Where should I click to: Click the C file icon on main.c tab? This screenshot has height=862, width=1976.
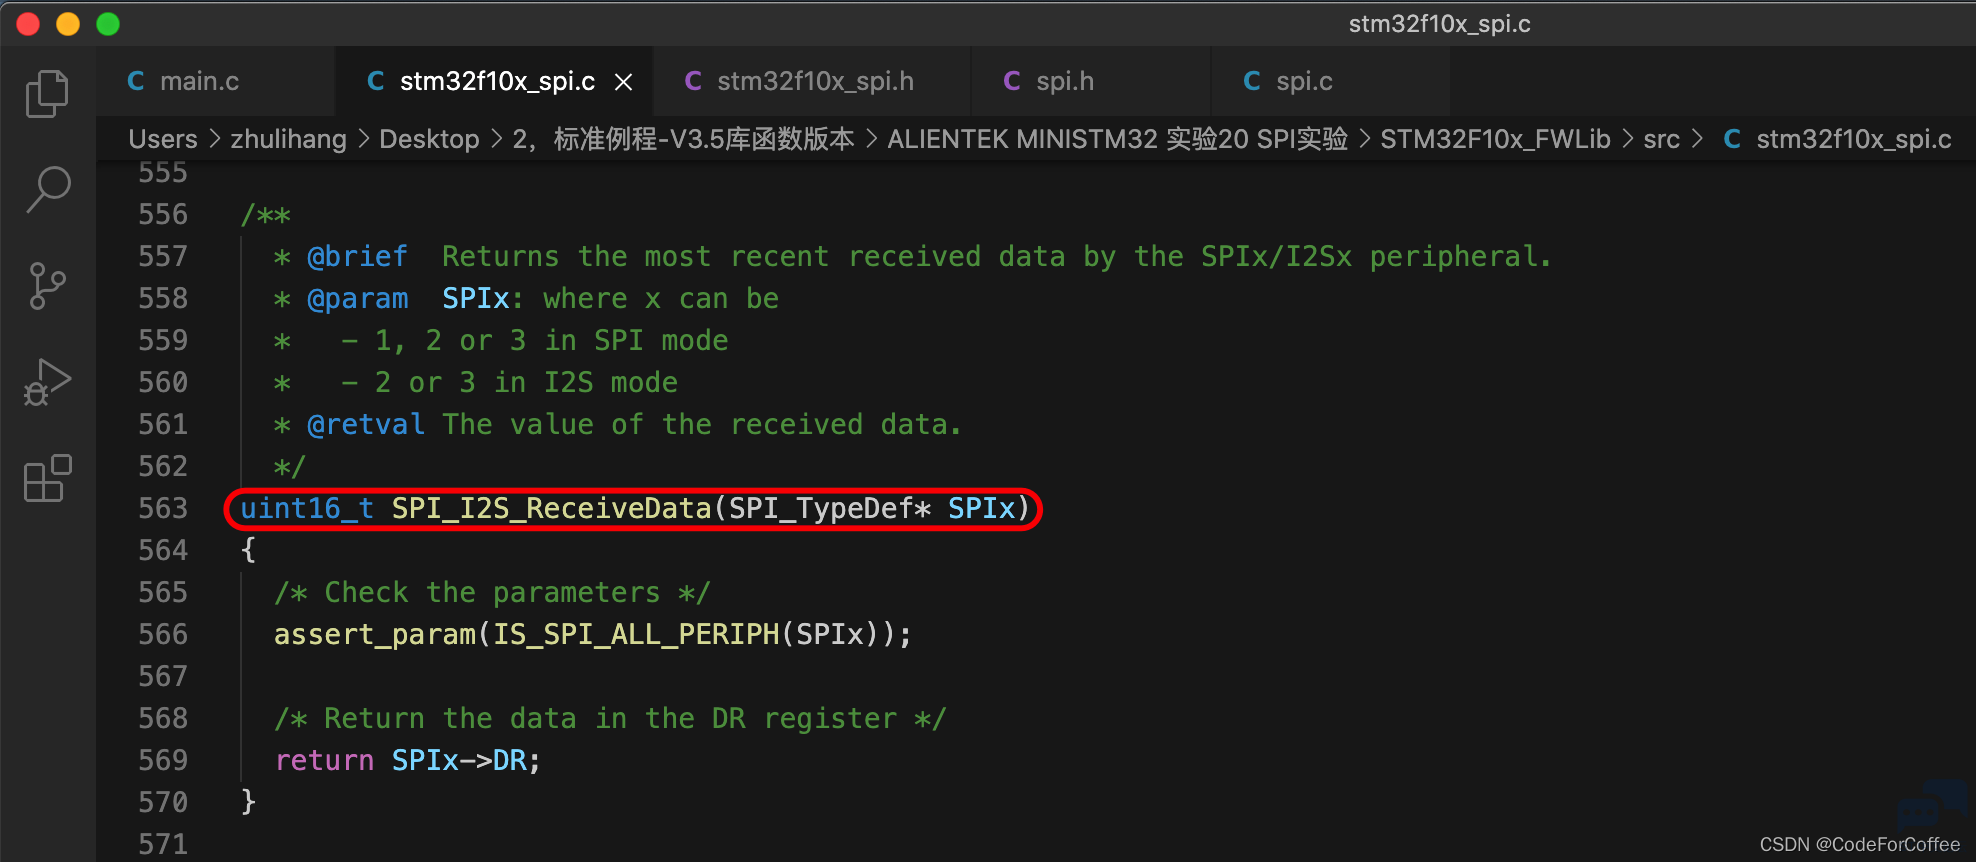click(136, 81)
